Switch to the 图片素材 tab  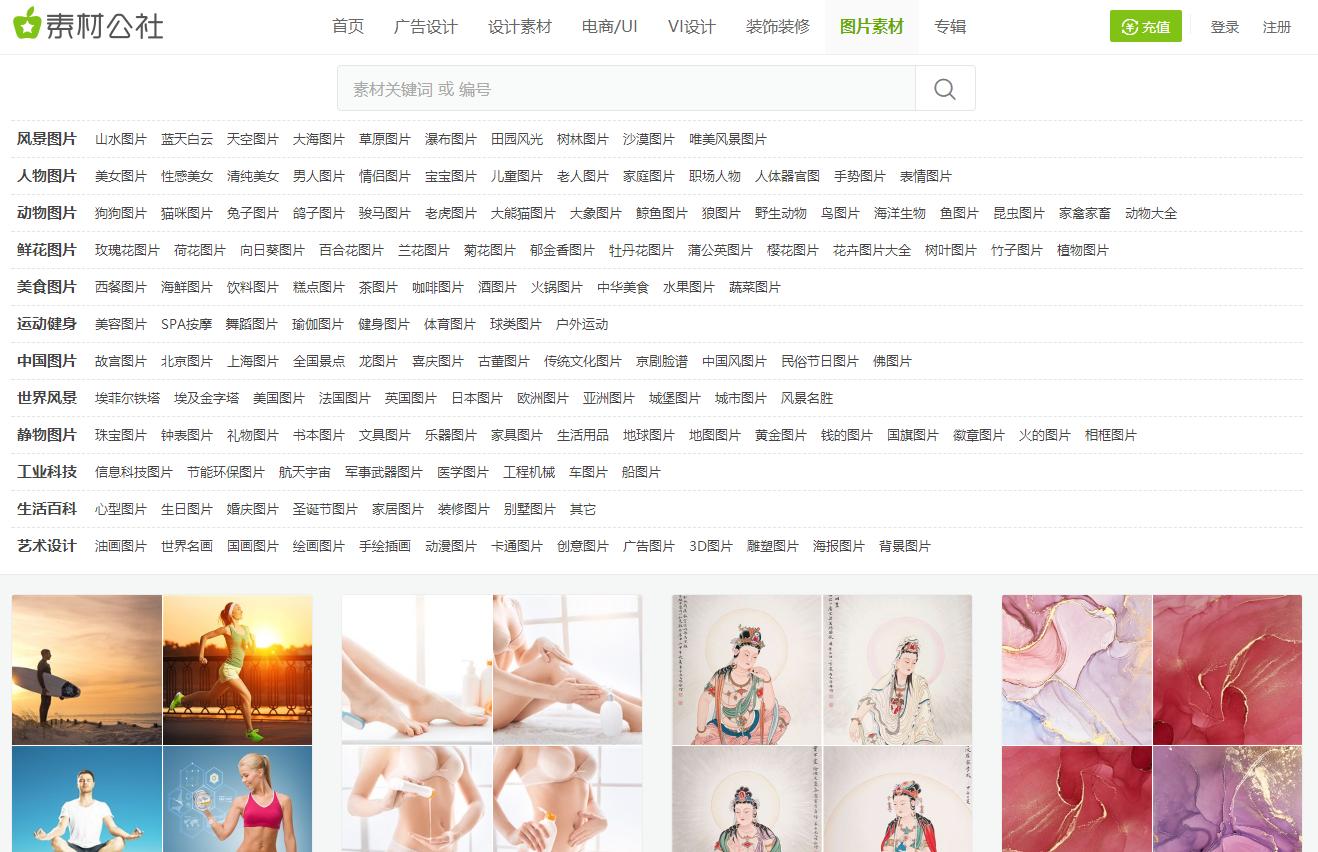(870, 27)
